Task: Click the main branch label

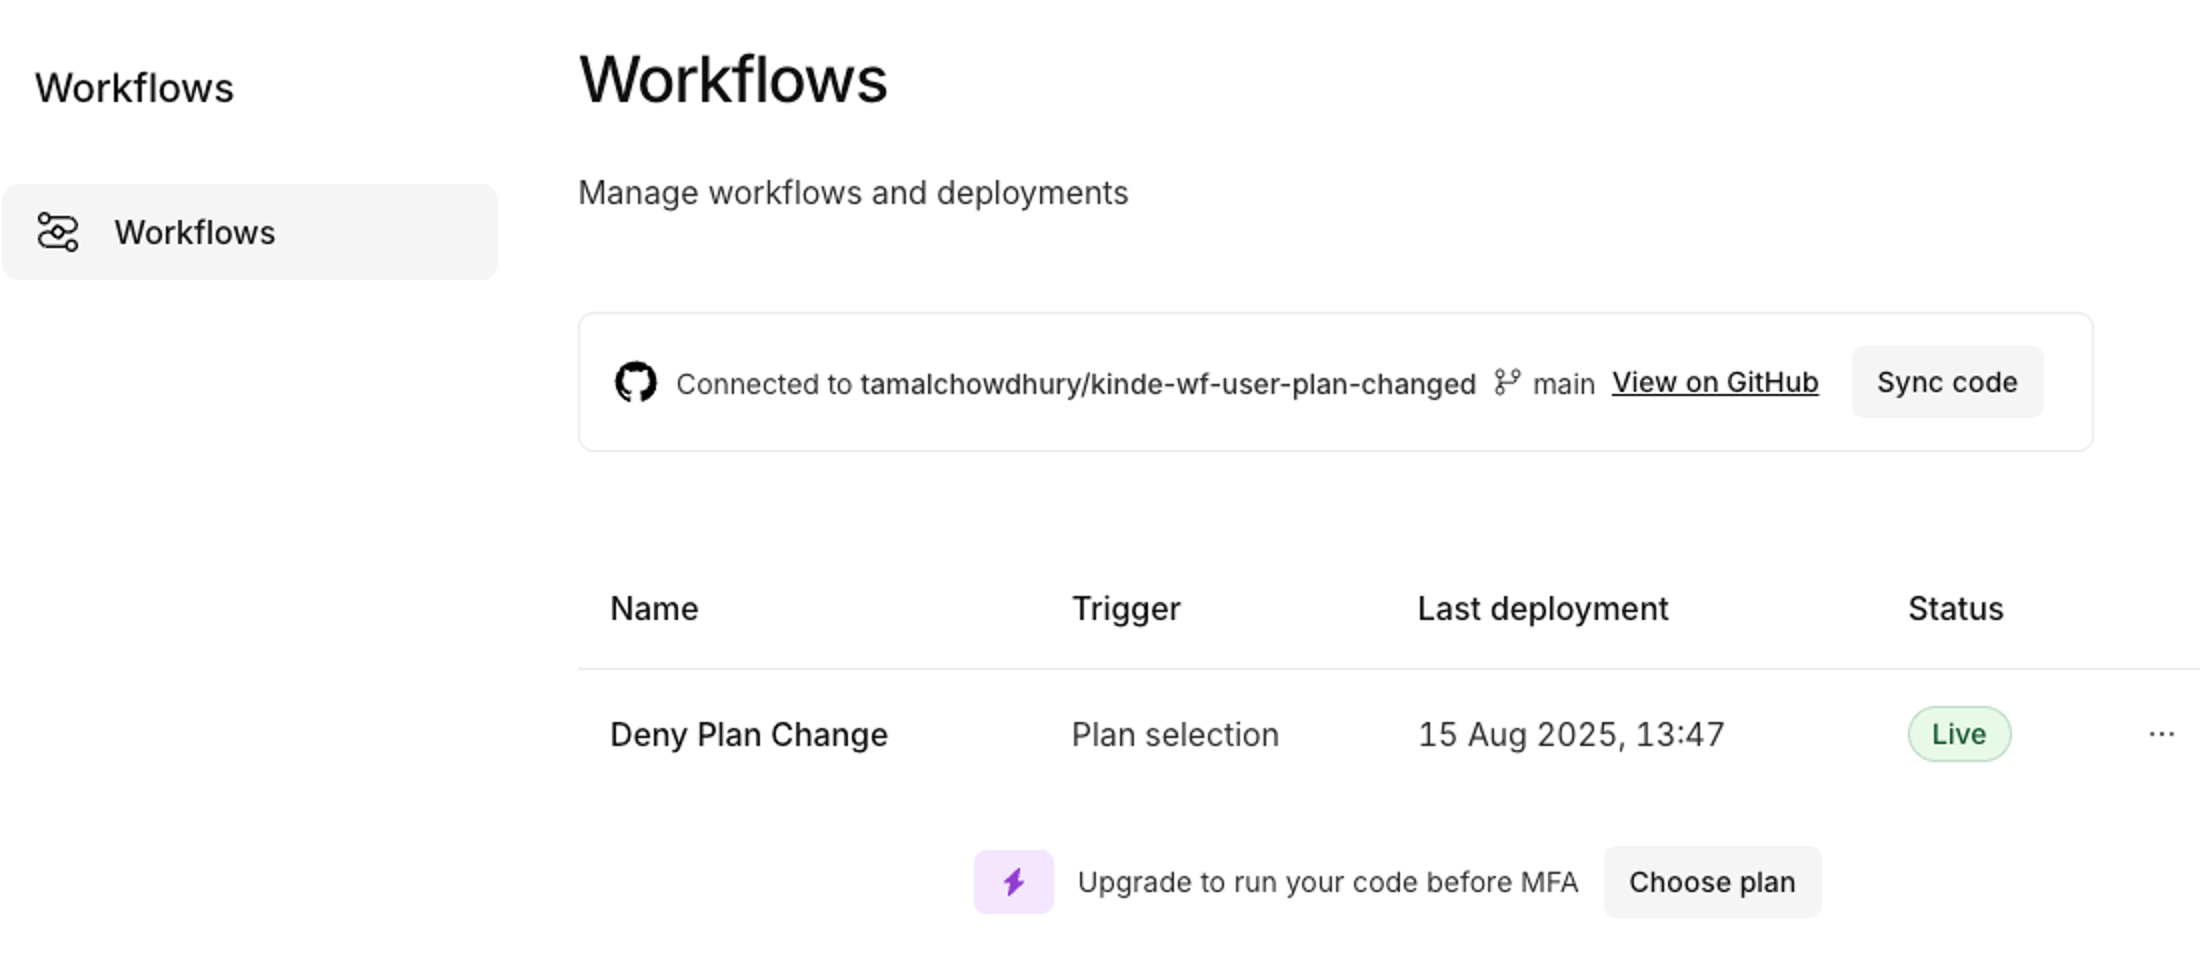Action: [1563, 383]
